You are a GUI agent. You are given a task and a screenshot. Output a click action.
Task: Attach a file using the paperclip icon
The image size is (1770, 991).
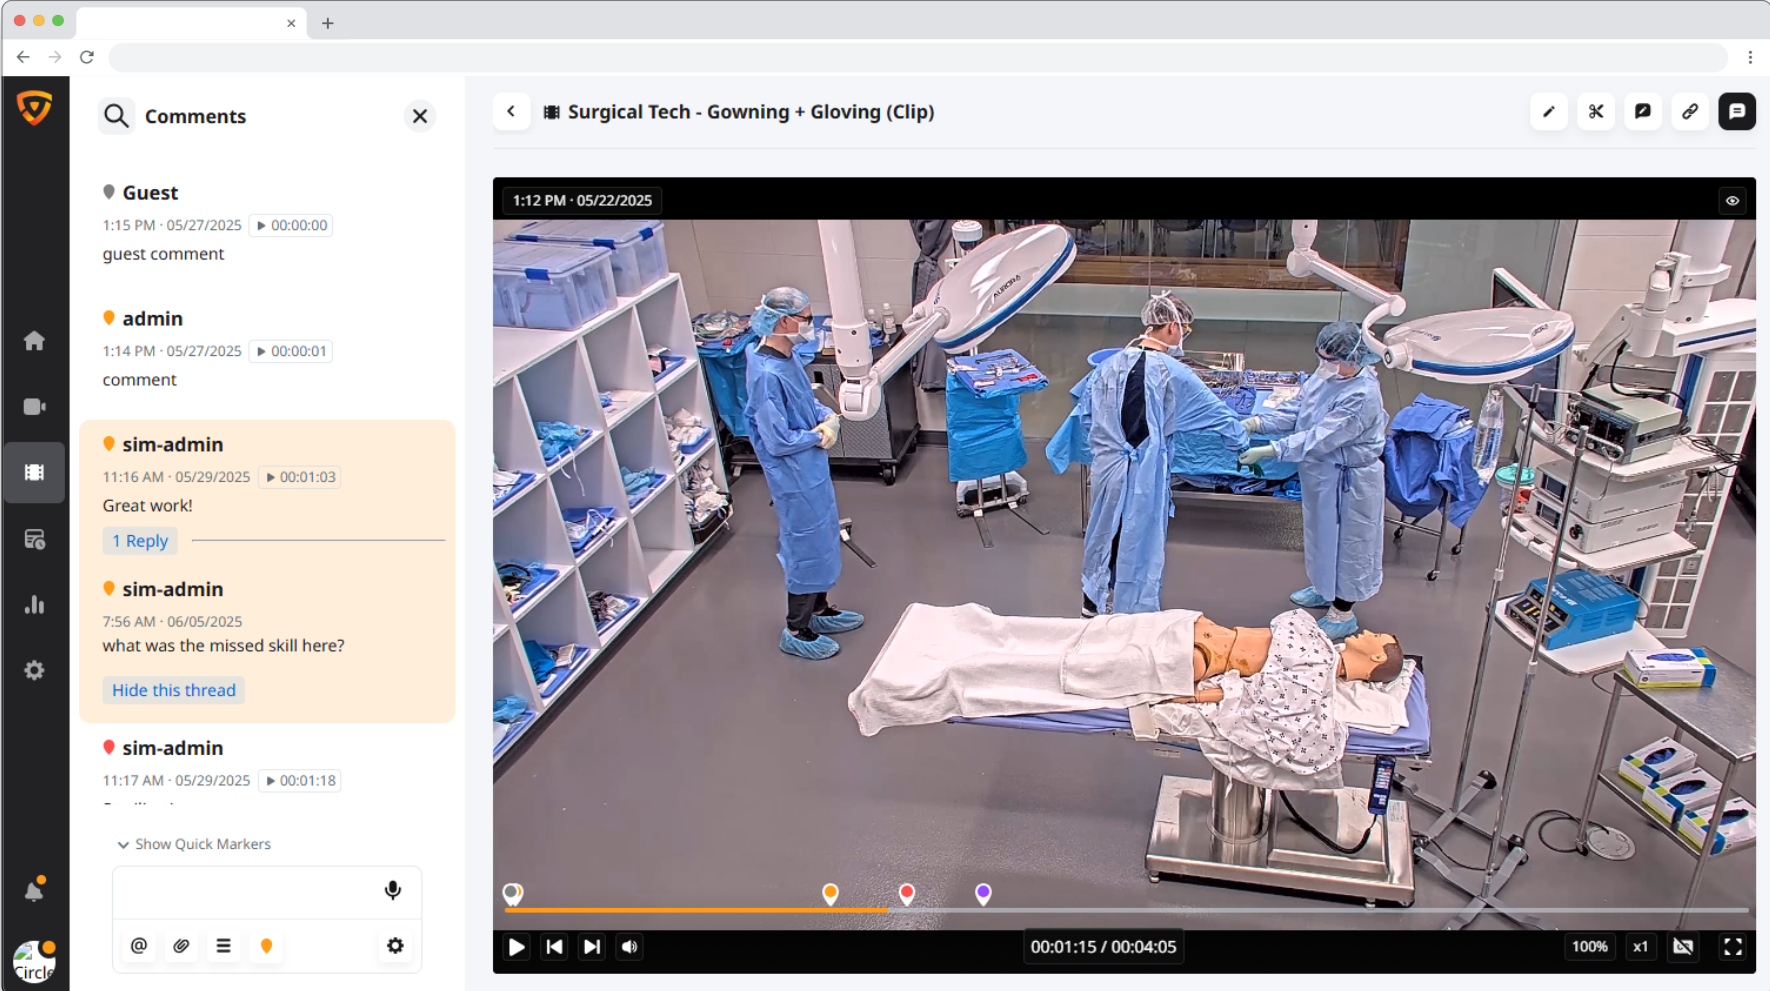[181, 945]
